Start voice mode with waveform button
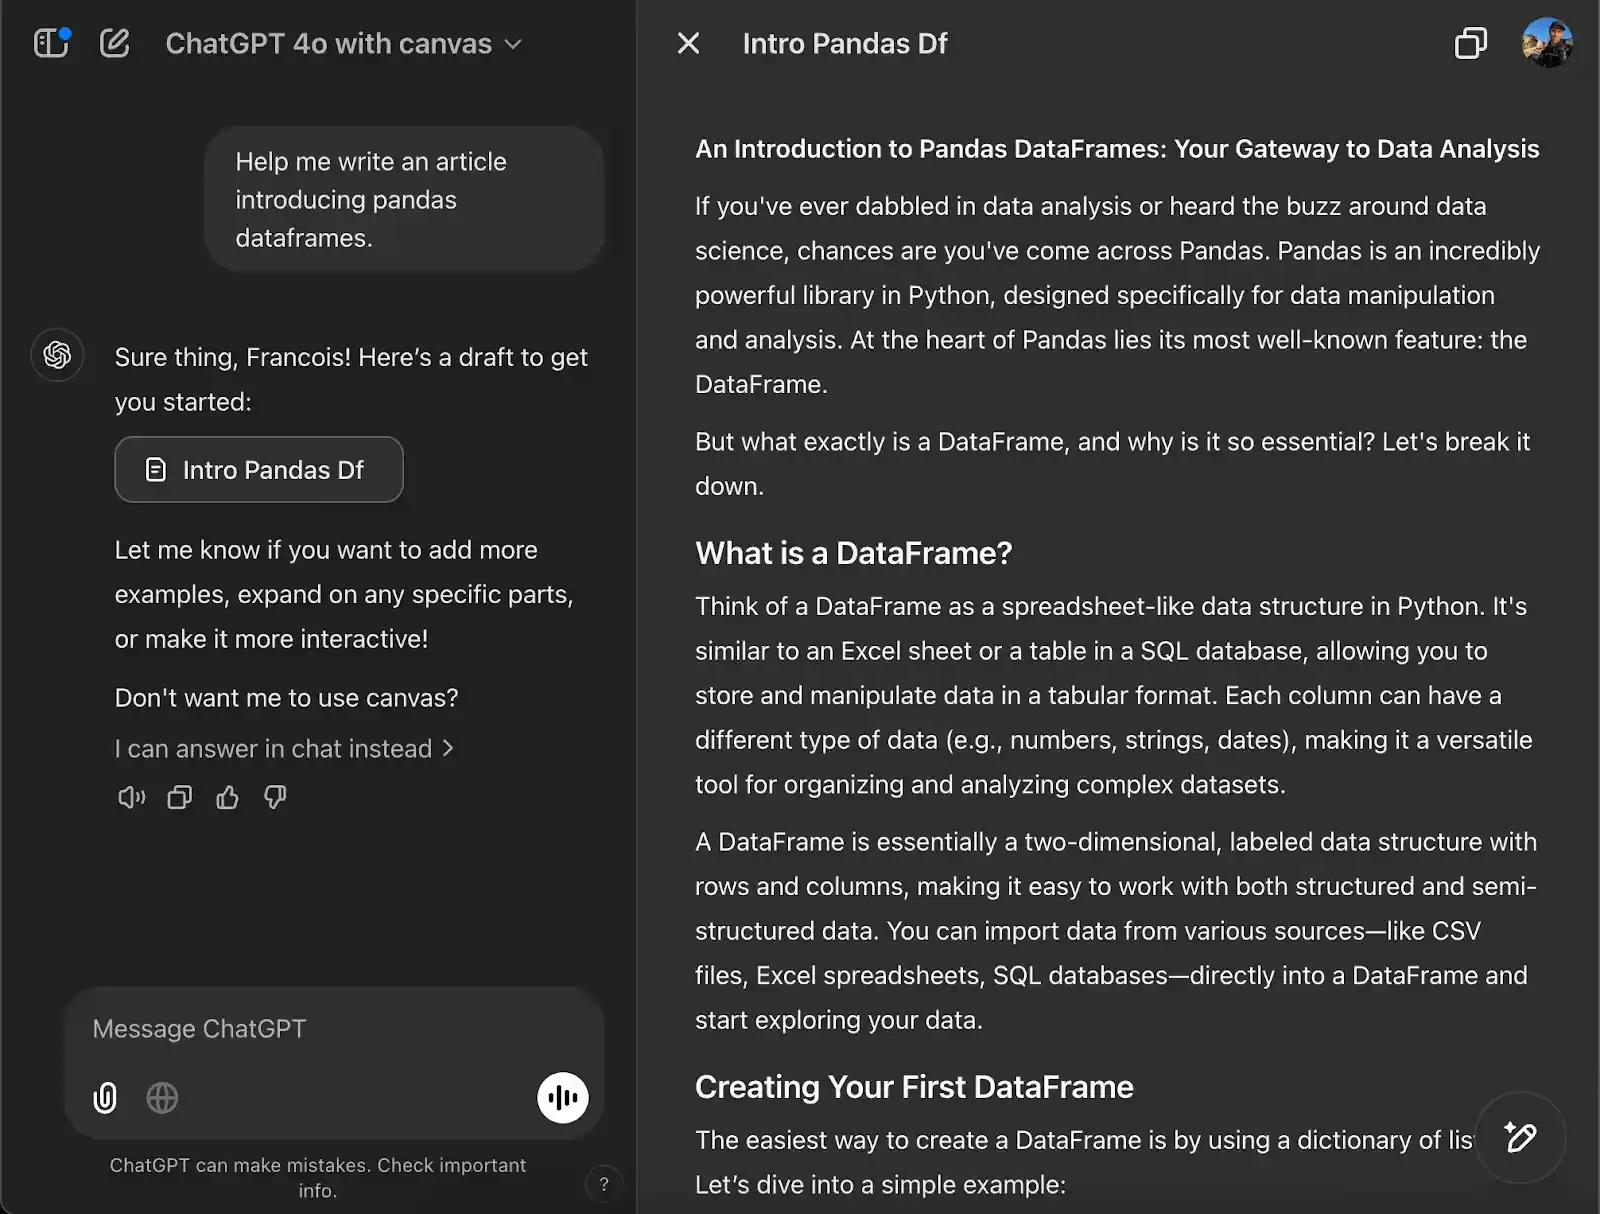Viewport: 1600px width, 1214px height. [563, 1098]
